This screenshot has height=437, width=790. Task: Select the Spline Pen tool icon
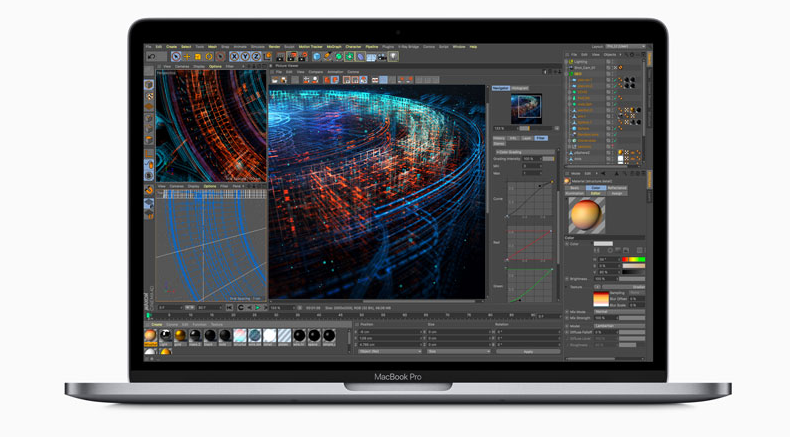point(327,57)
